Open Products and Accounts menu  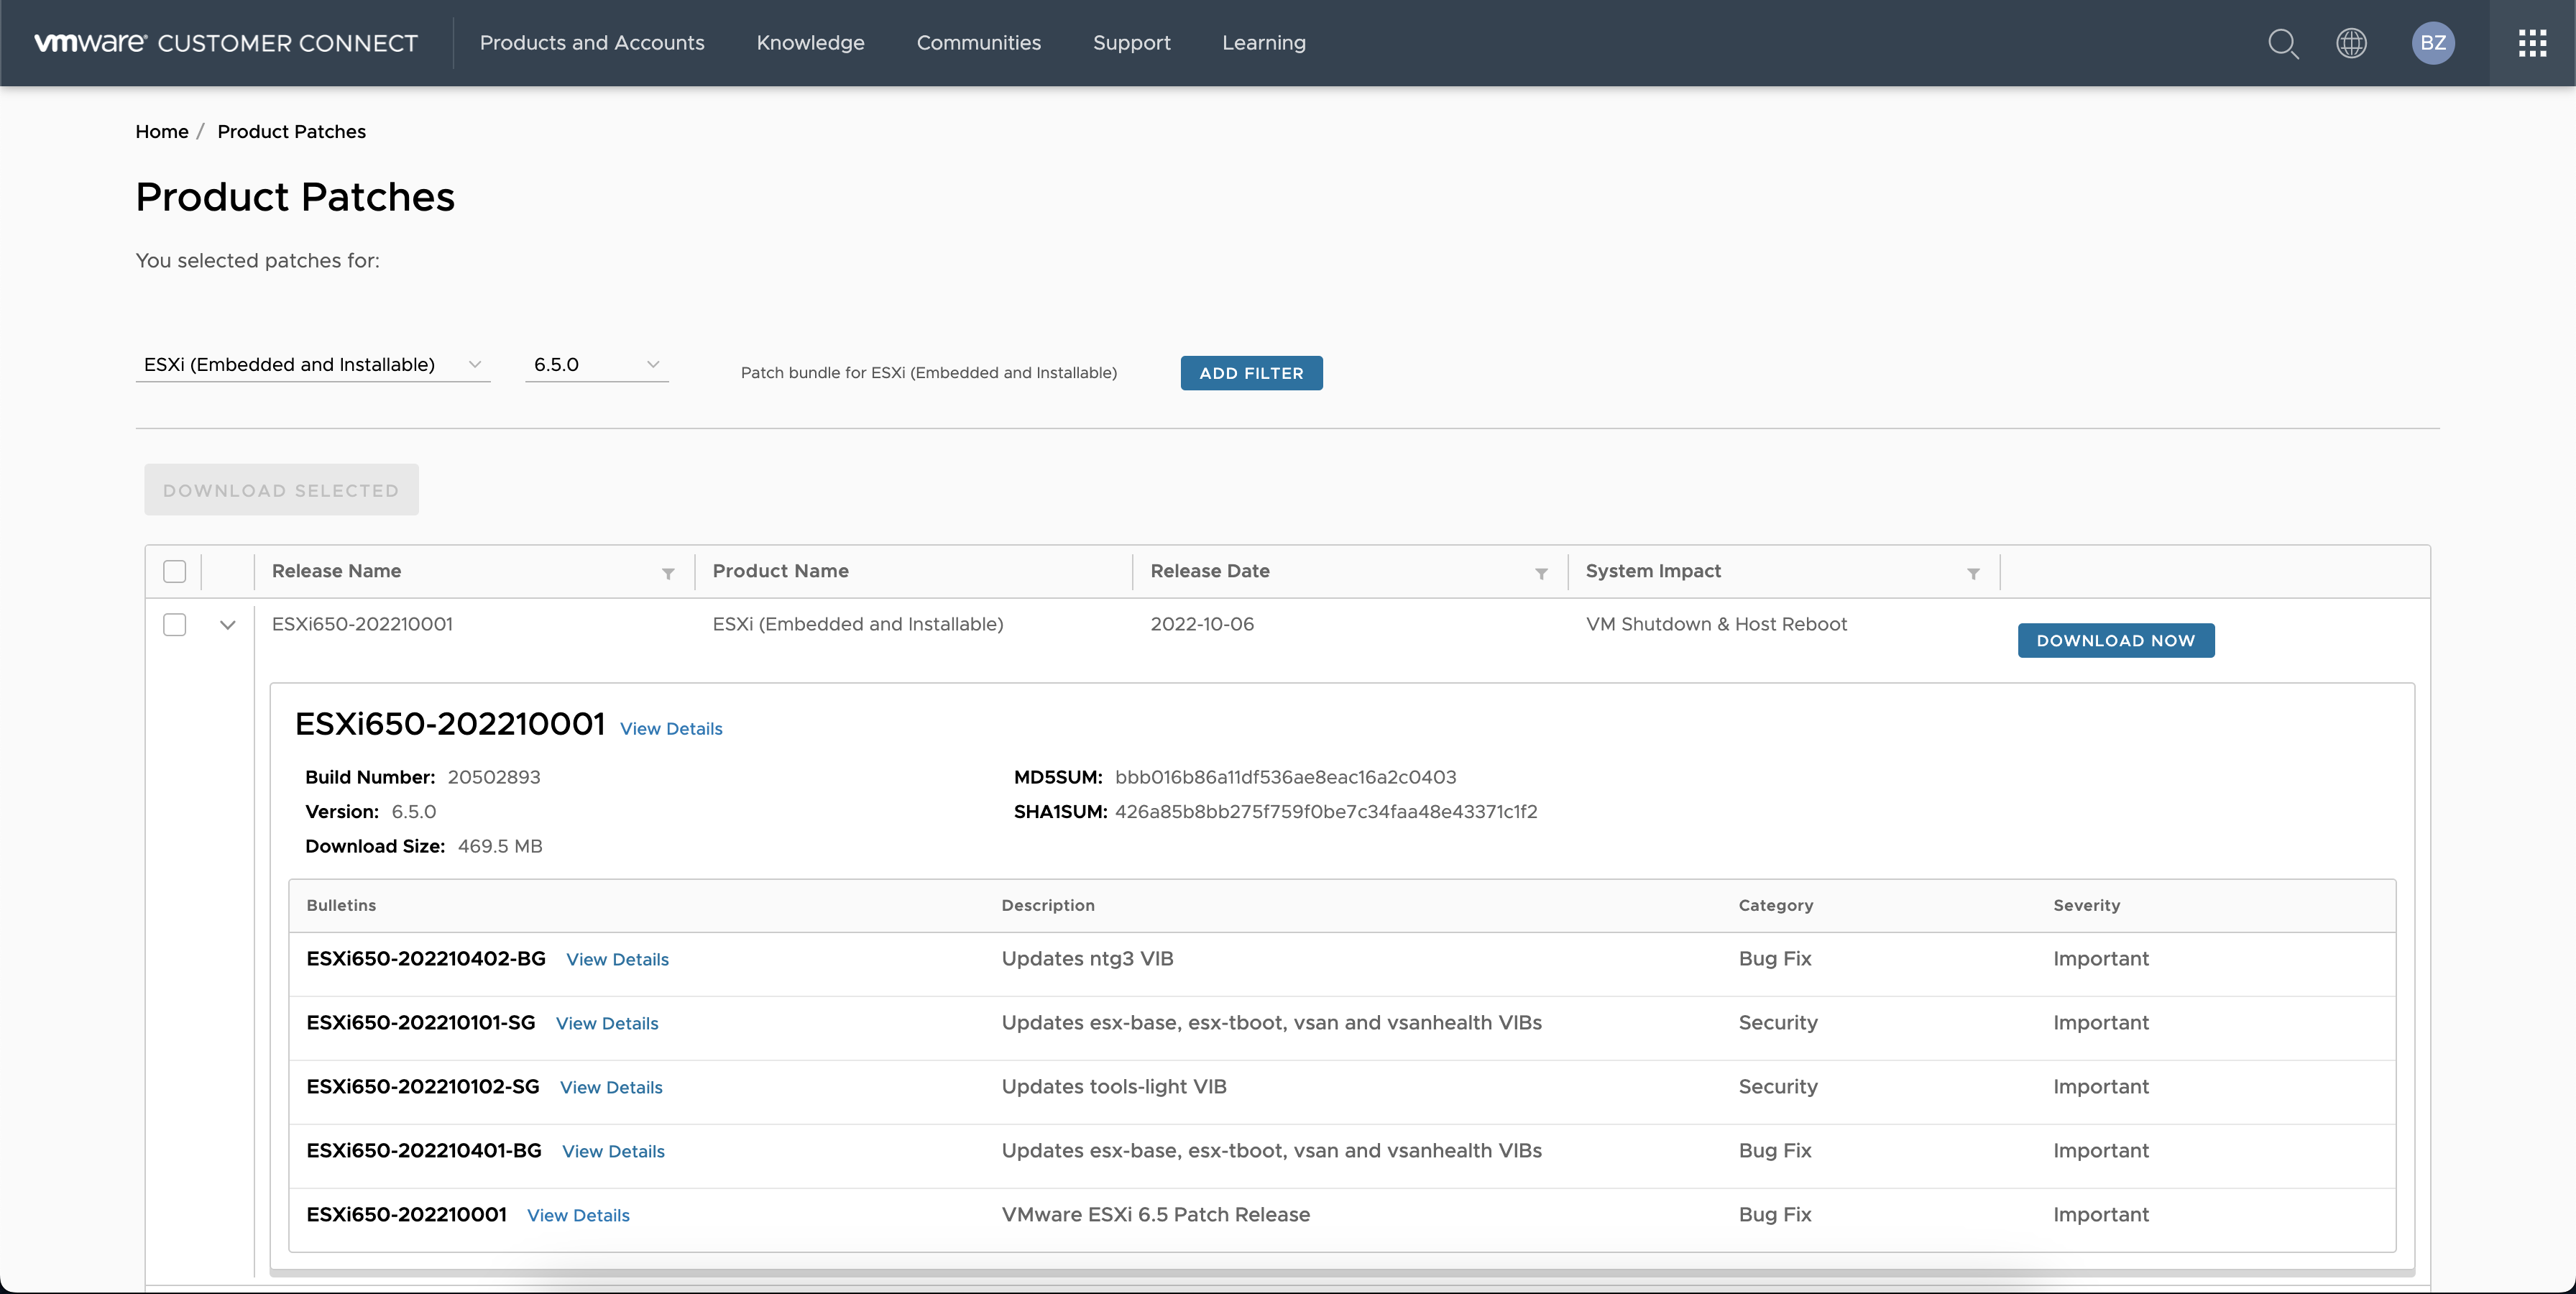tap(592, 43)
